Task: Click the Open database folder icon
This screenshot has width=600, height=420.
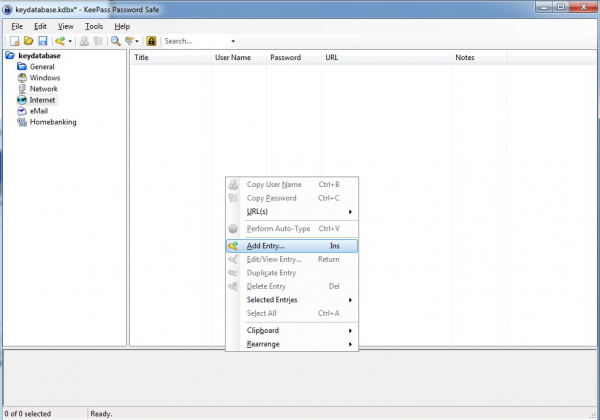Action: pos(29,41)
